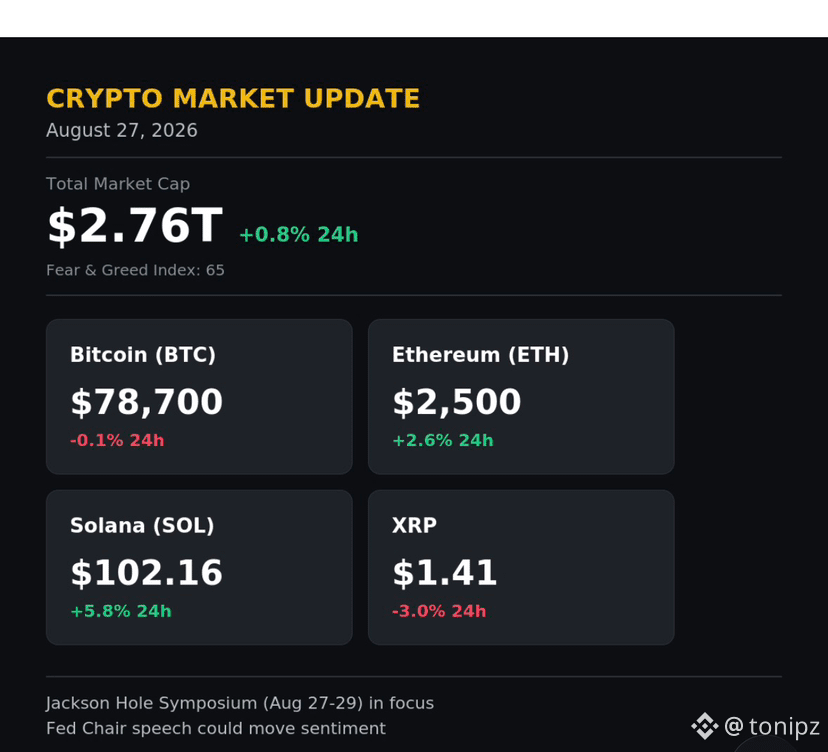This screenshot has width=828, height=752.
Task: Open the XRP price card
Action: click(x=521, y=567)
